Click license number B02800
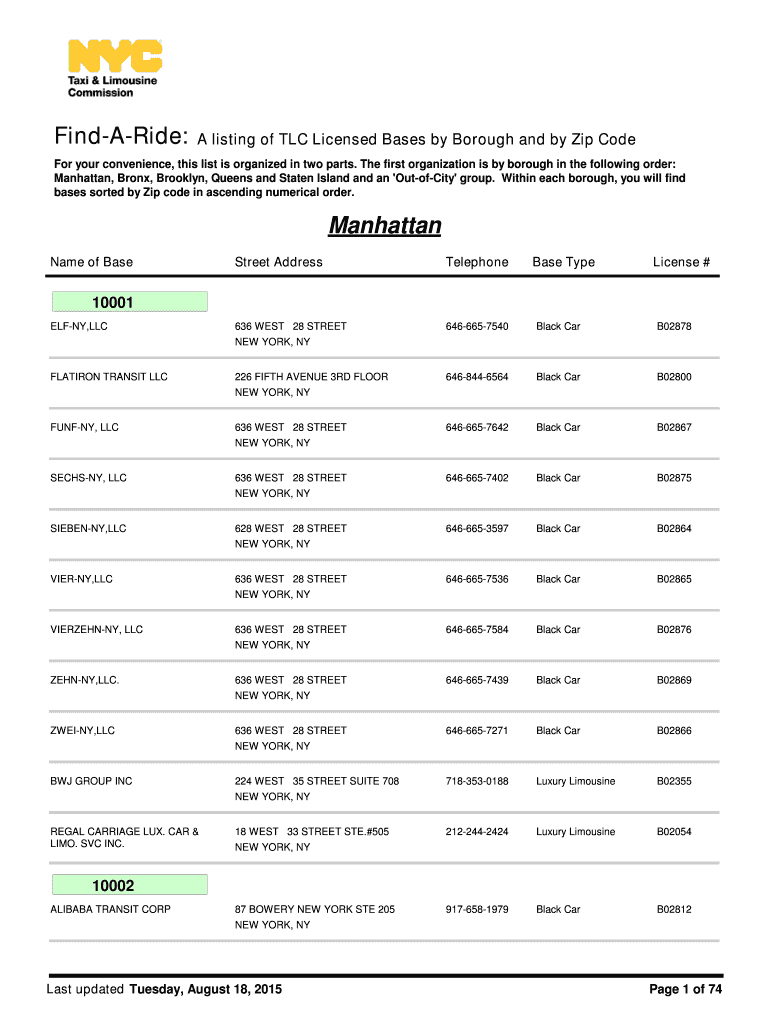 [x=674, y=377]
